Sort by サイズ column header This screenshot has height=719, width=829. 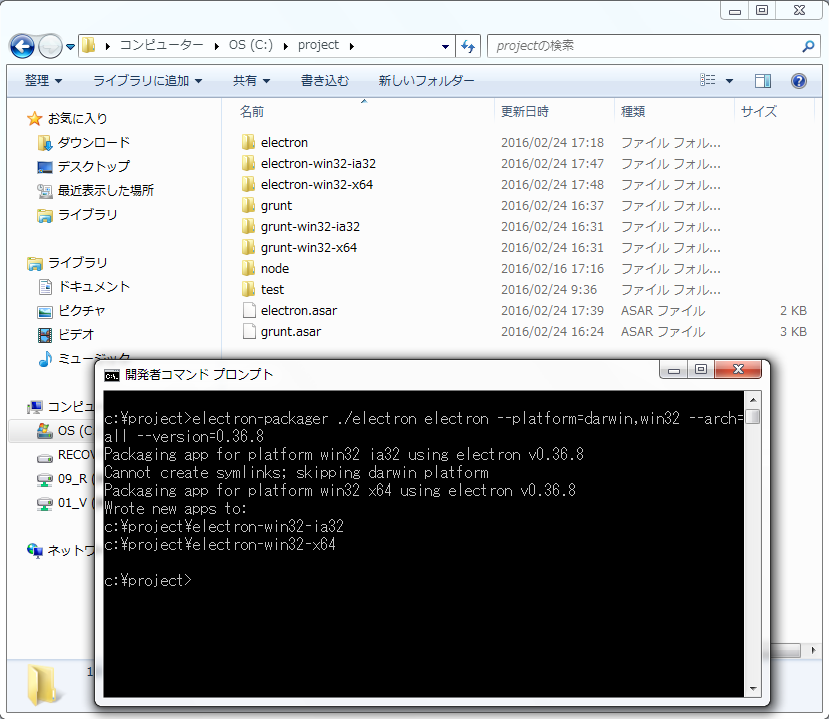pyautogui.click(x=759, y=112)
